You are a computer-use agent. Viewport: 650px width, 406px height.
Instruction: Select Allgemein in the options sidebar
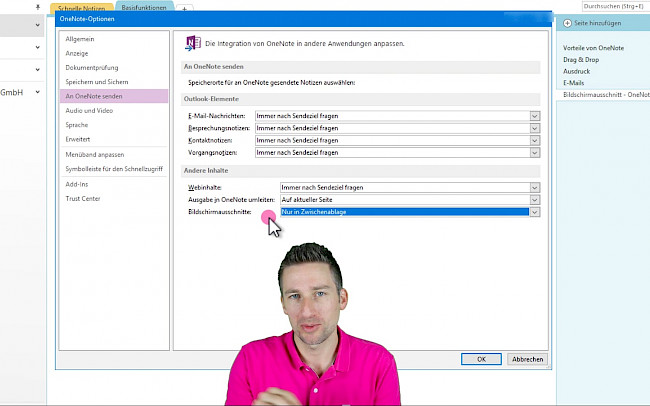pos(82,39)
